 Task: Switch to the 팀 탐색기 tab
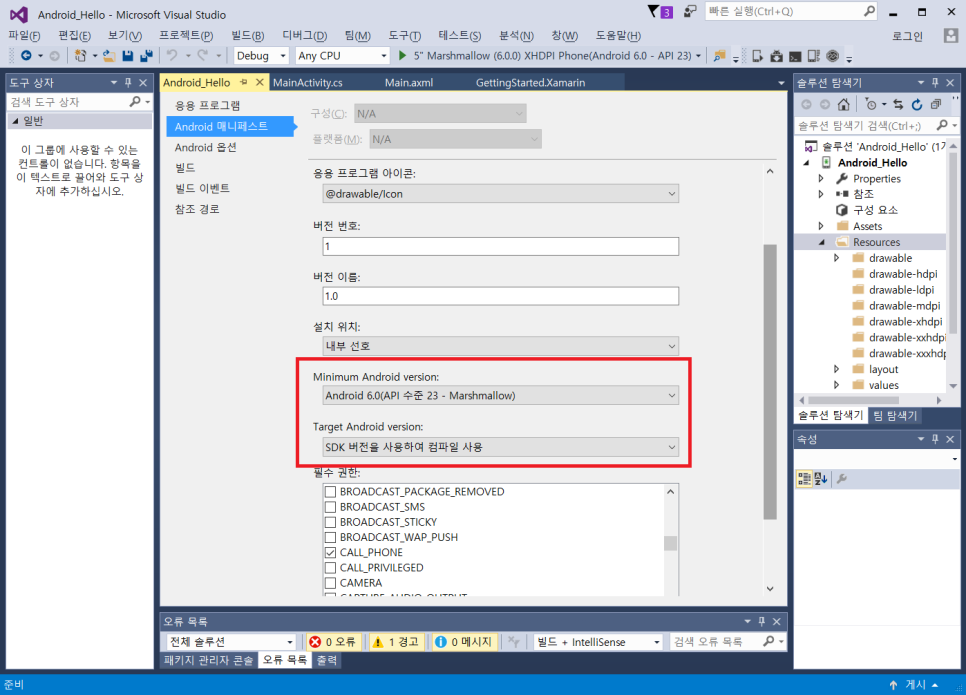point(895,416)
